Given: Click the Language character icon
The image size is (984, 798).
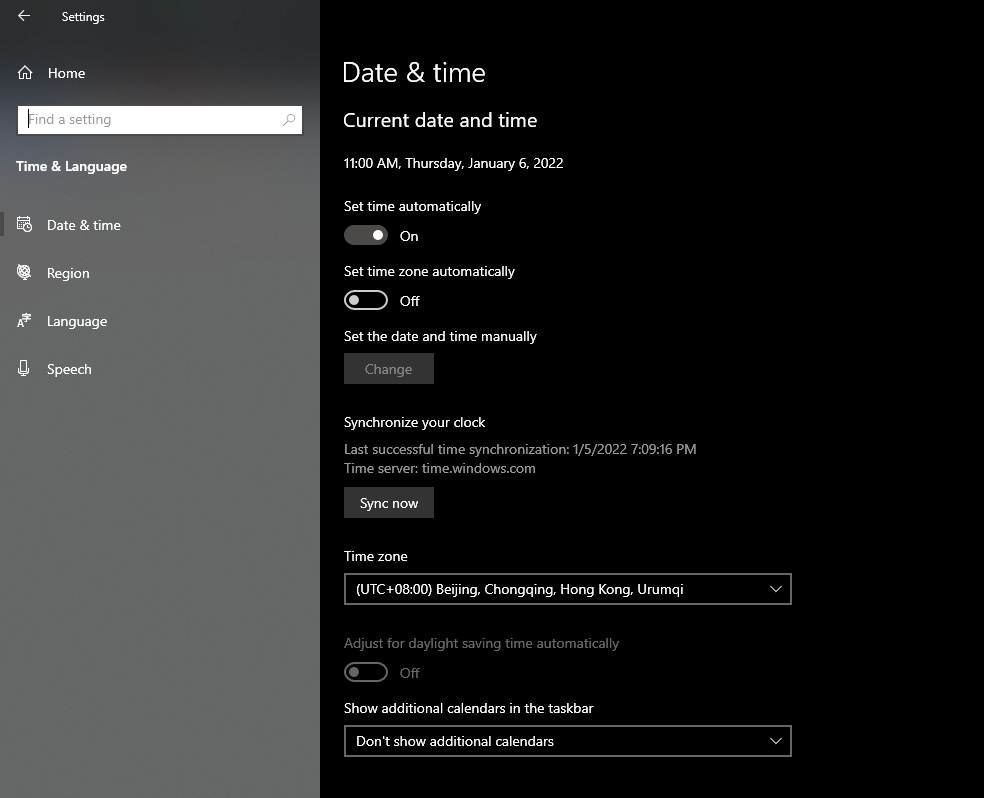Looking at the screenshot, I should (24, 321).
